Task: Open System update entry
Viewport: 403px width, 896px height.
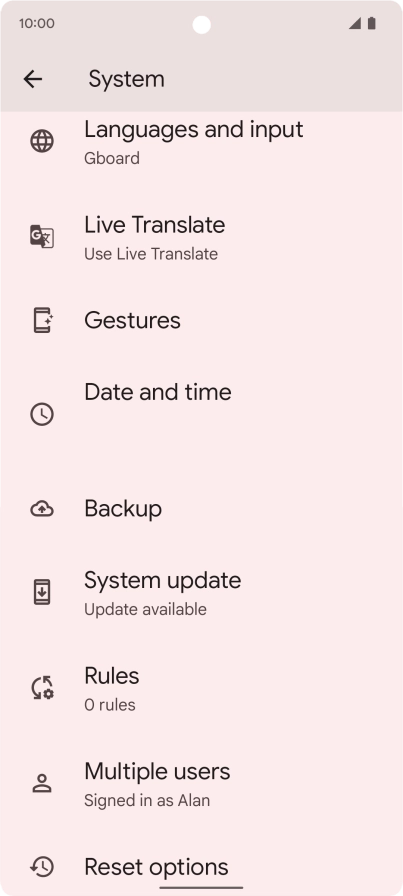Action: click(x=201, y=593)
